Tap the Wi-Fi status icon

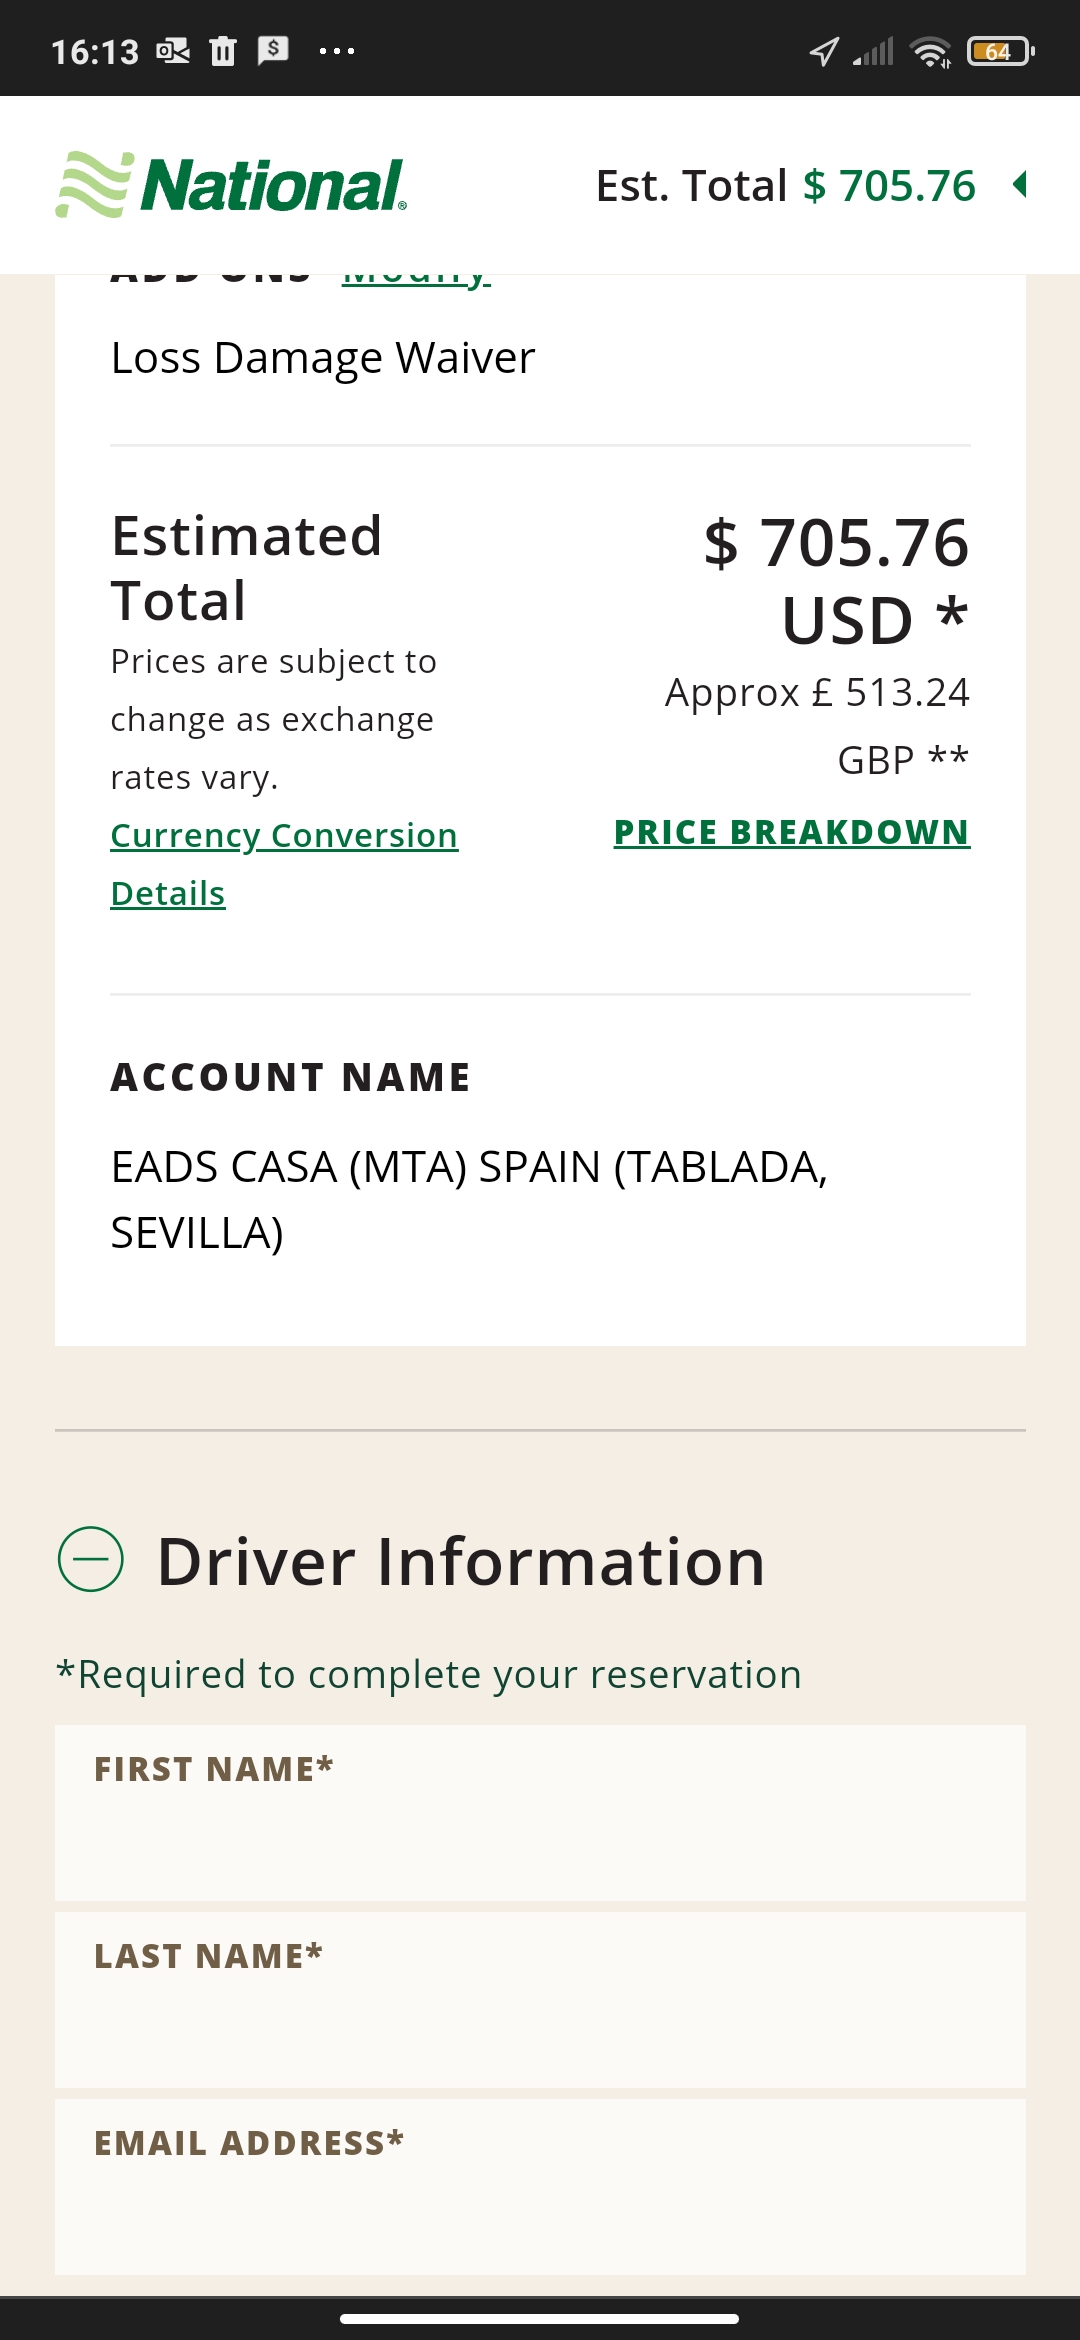coord(930,51)
